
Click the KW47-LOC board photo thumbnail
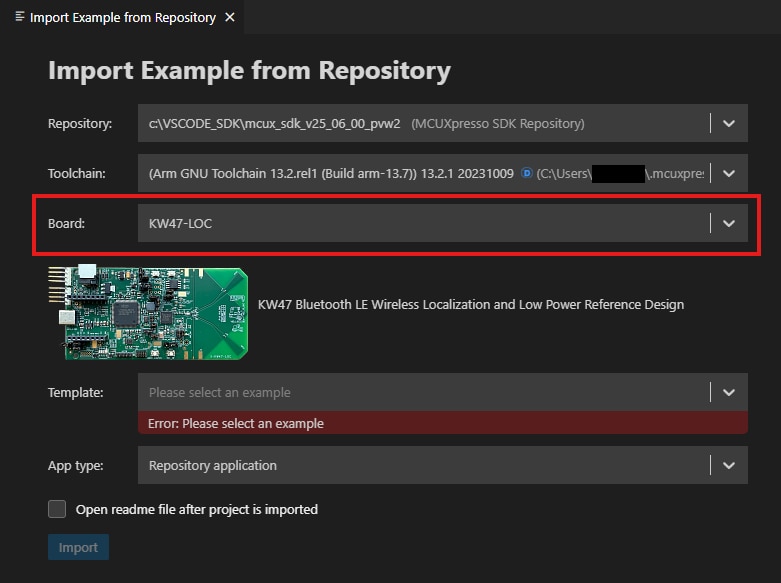pos(148,312)
